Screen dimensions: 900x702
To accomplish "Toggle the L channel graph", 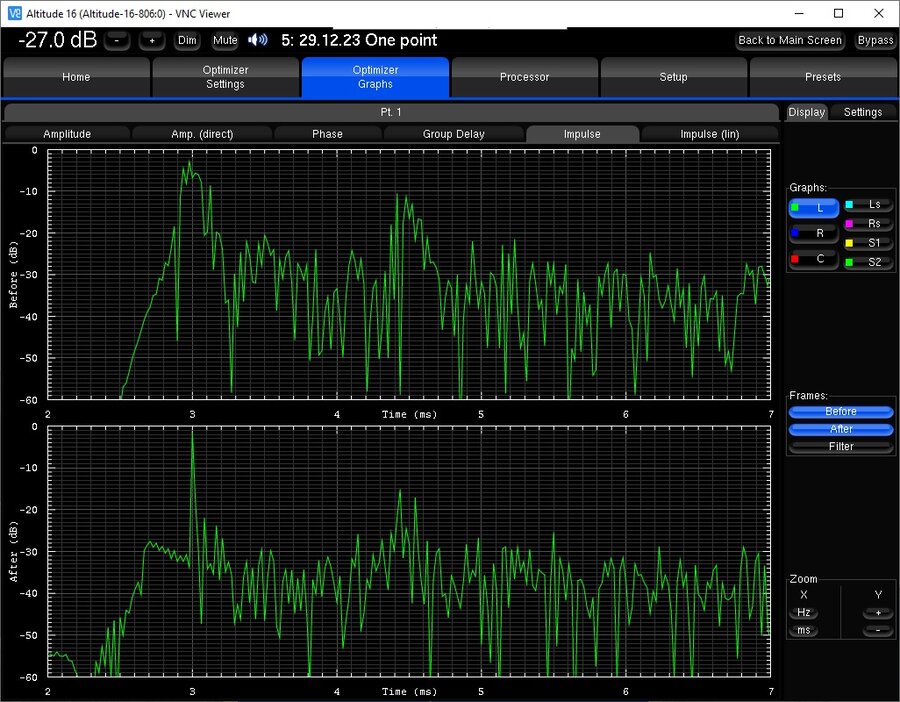I will pyautogui.click(x=814, y=208).
